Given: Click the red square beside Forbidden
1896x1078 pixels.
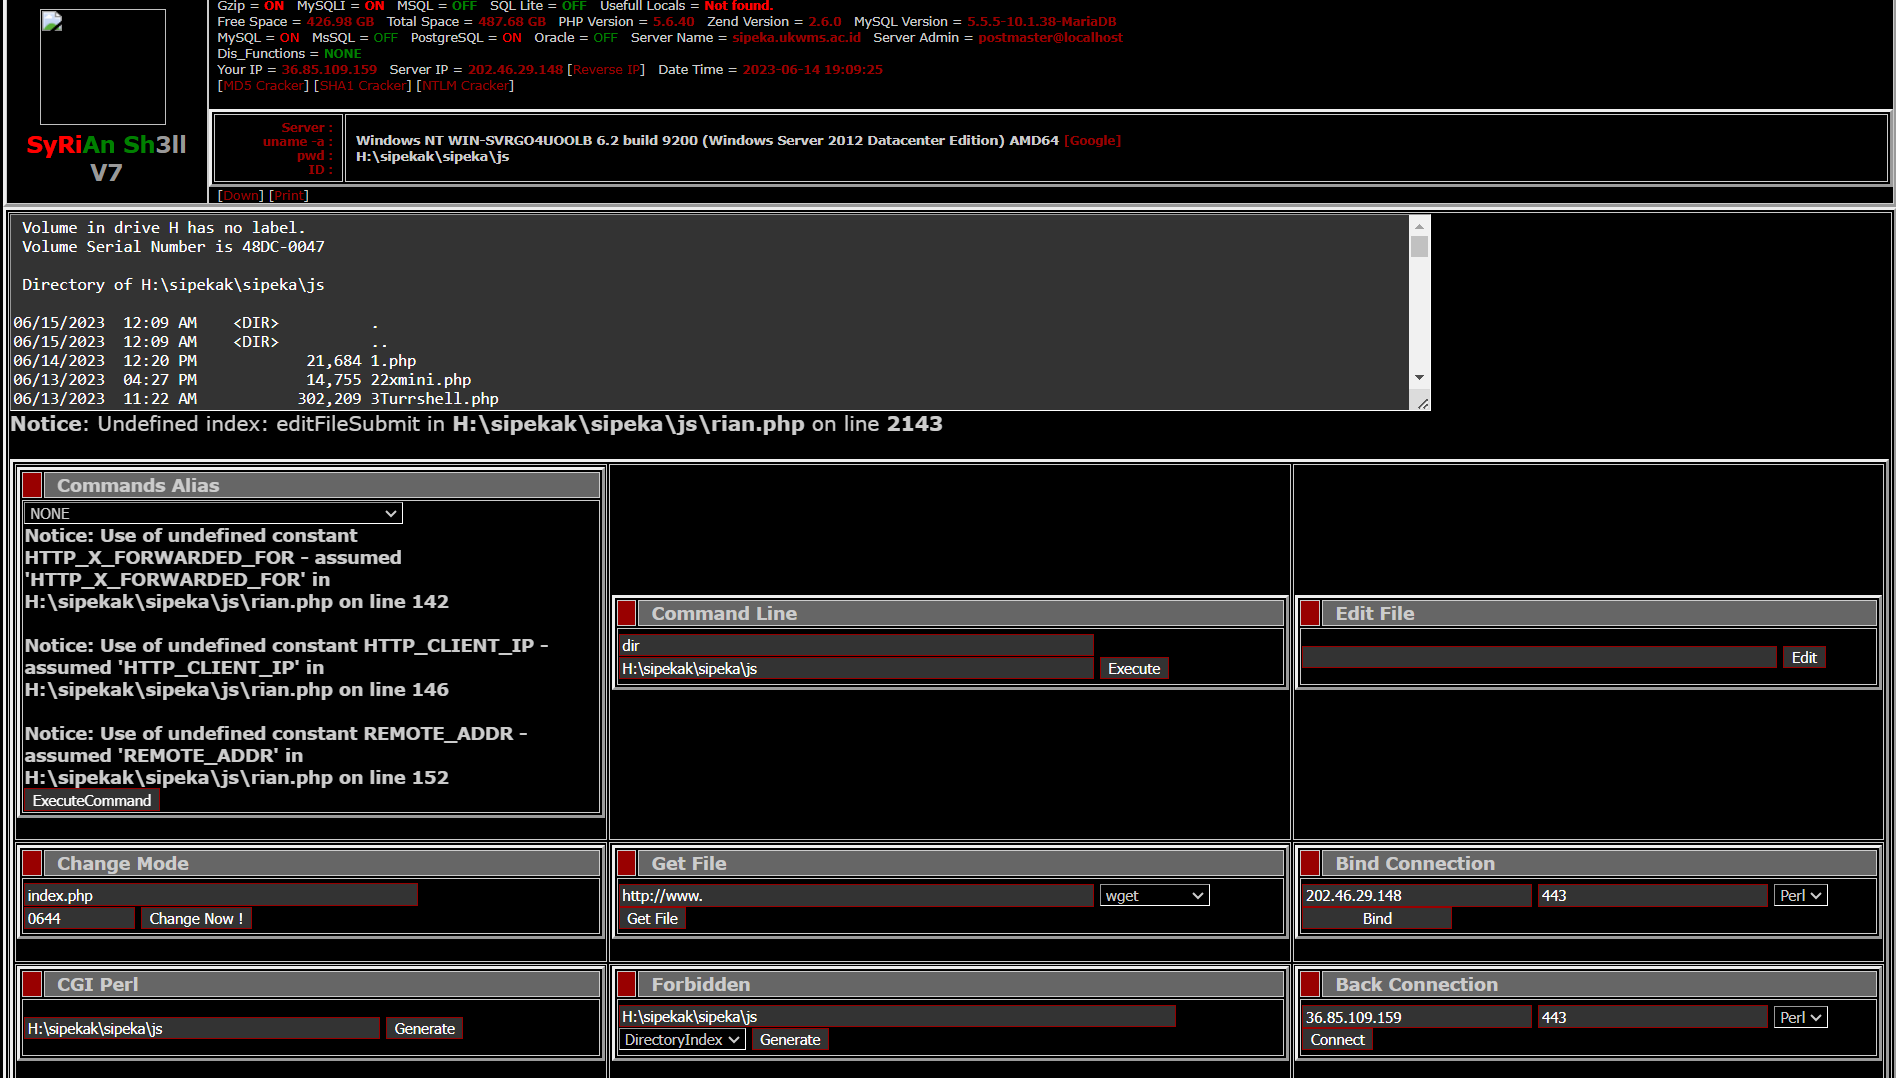Looking at the screenshot, I should pyautogui.click(x=627, y=985).
